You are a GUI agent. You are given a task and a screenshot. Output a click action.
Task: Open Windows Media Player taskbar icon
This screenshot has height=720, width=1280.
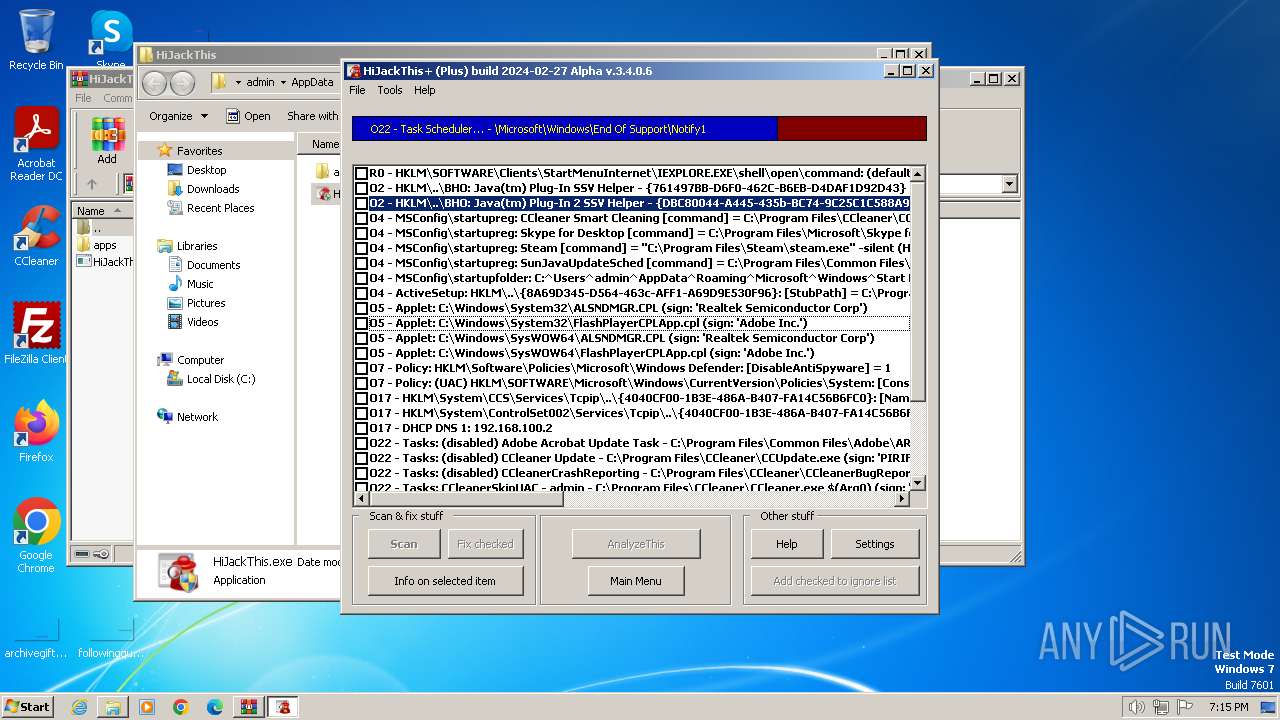[147, 707]
